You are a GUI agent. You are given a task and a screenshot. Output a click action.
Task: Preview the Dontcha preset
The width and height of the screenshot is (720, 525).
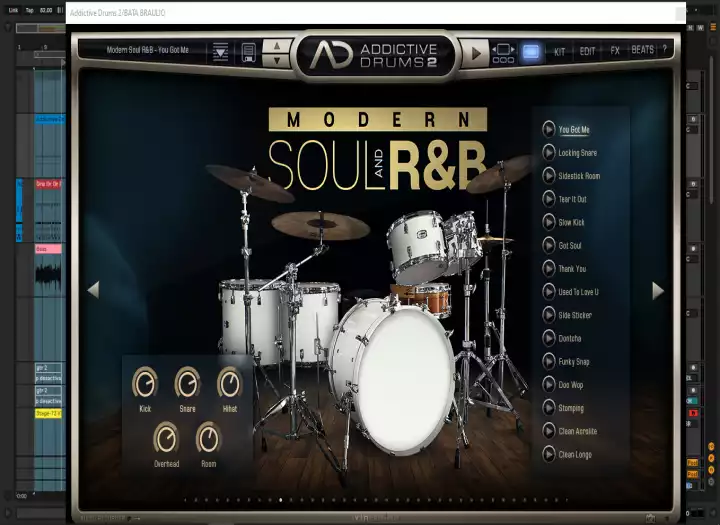[548, 339]
